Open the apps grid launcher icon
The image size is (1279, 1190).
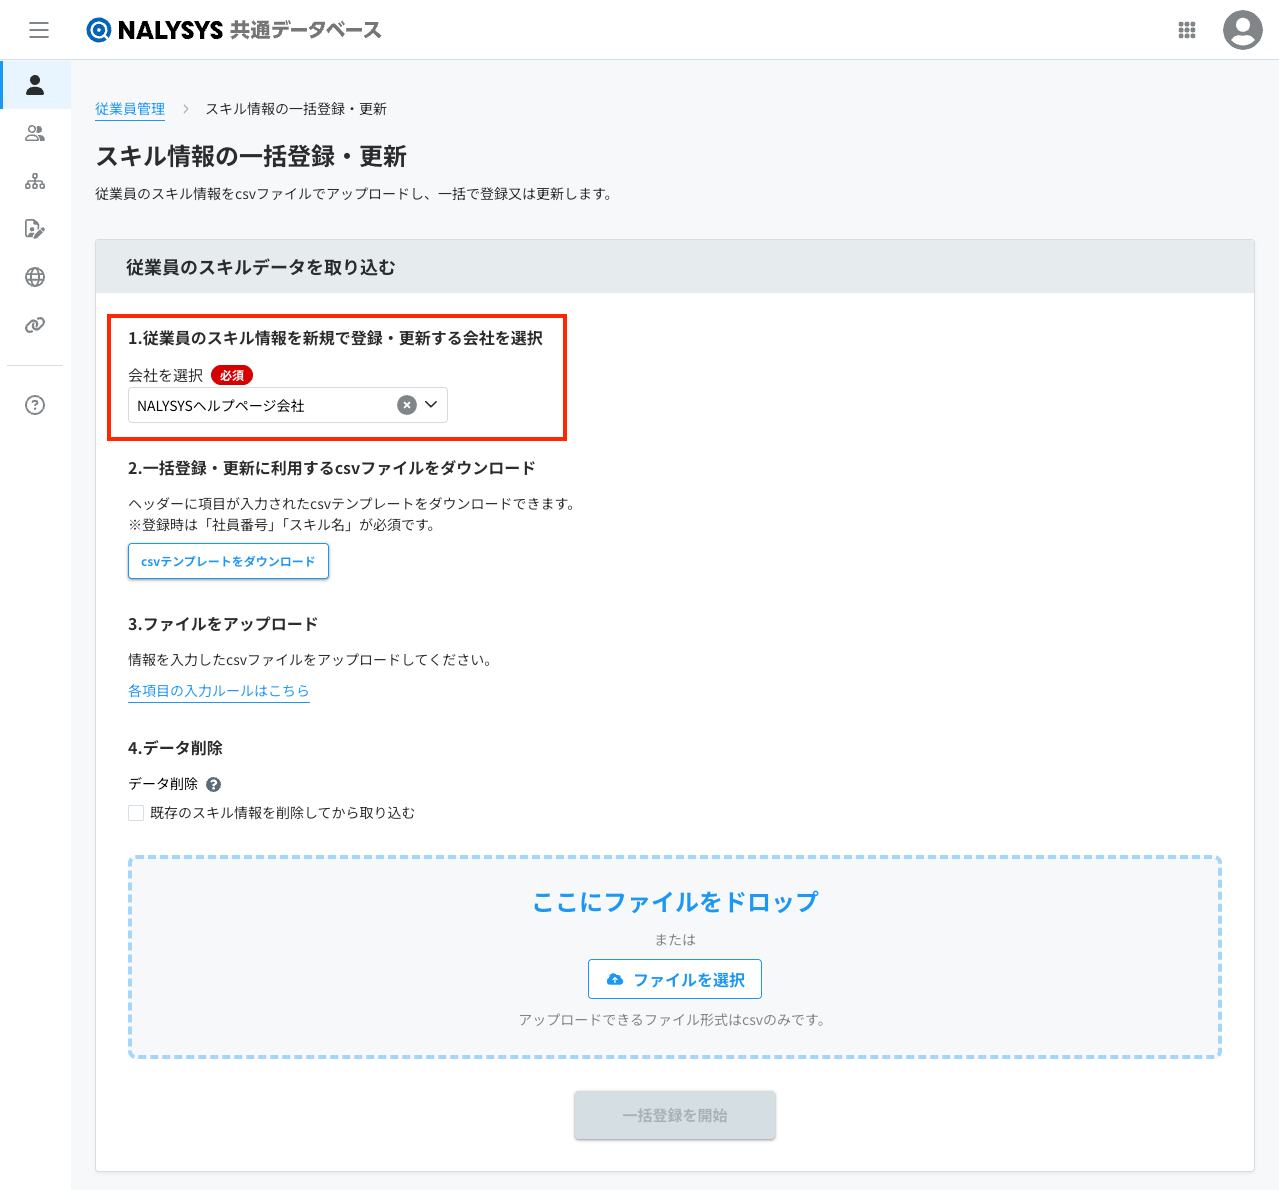1187,30
